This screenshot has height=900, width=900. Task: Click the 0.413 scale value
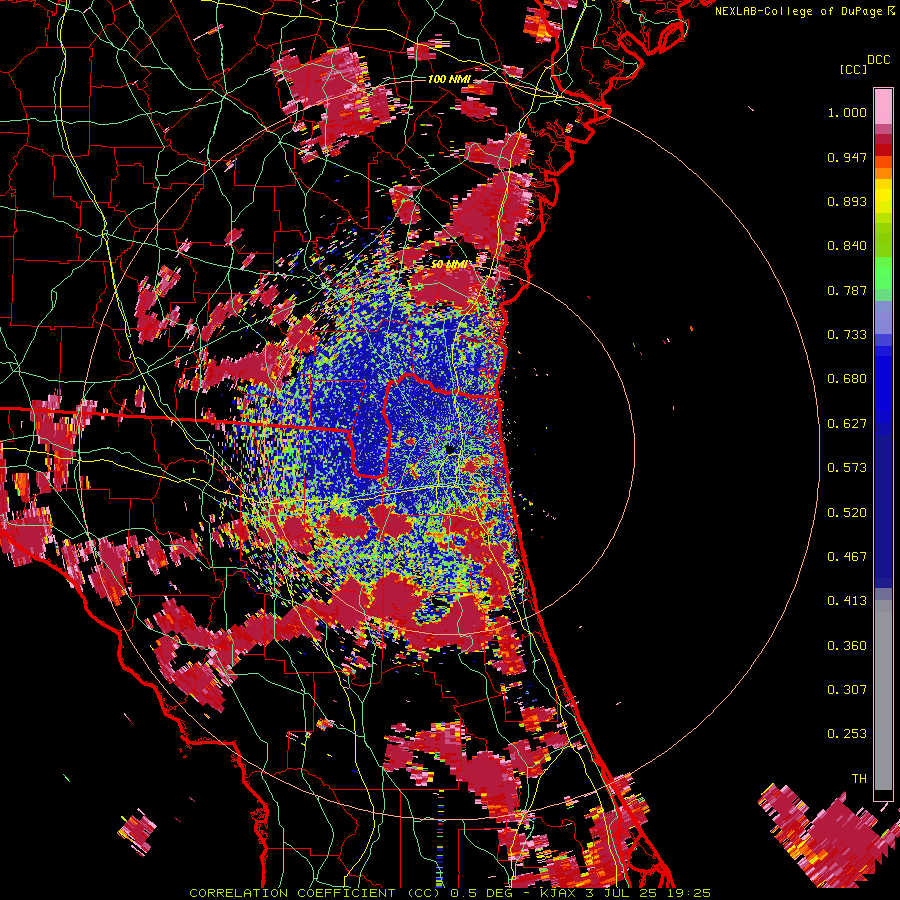(x=847, y=601)
